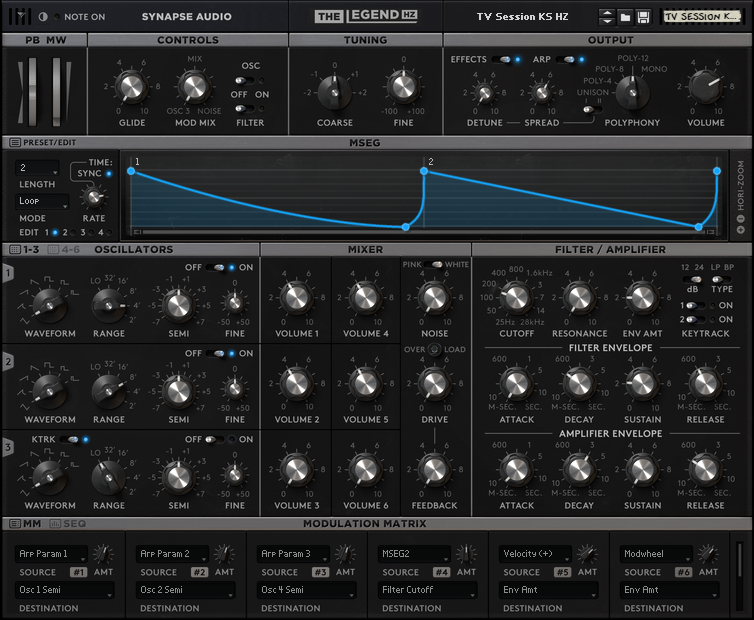Open slot #2 source Arp Param 2 dropdown

coord(172,554)
